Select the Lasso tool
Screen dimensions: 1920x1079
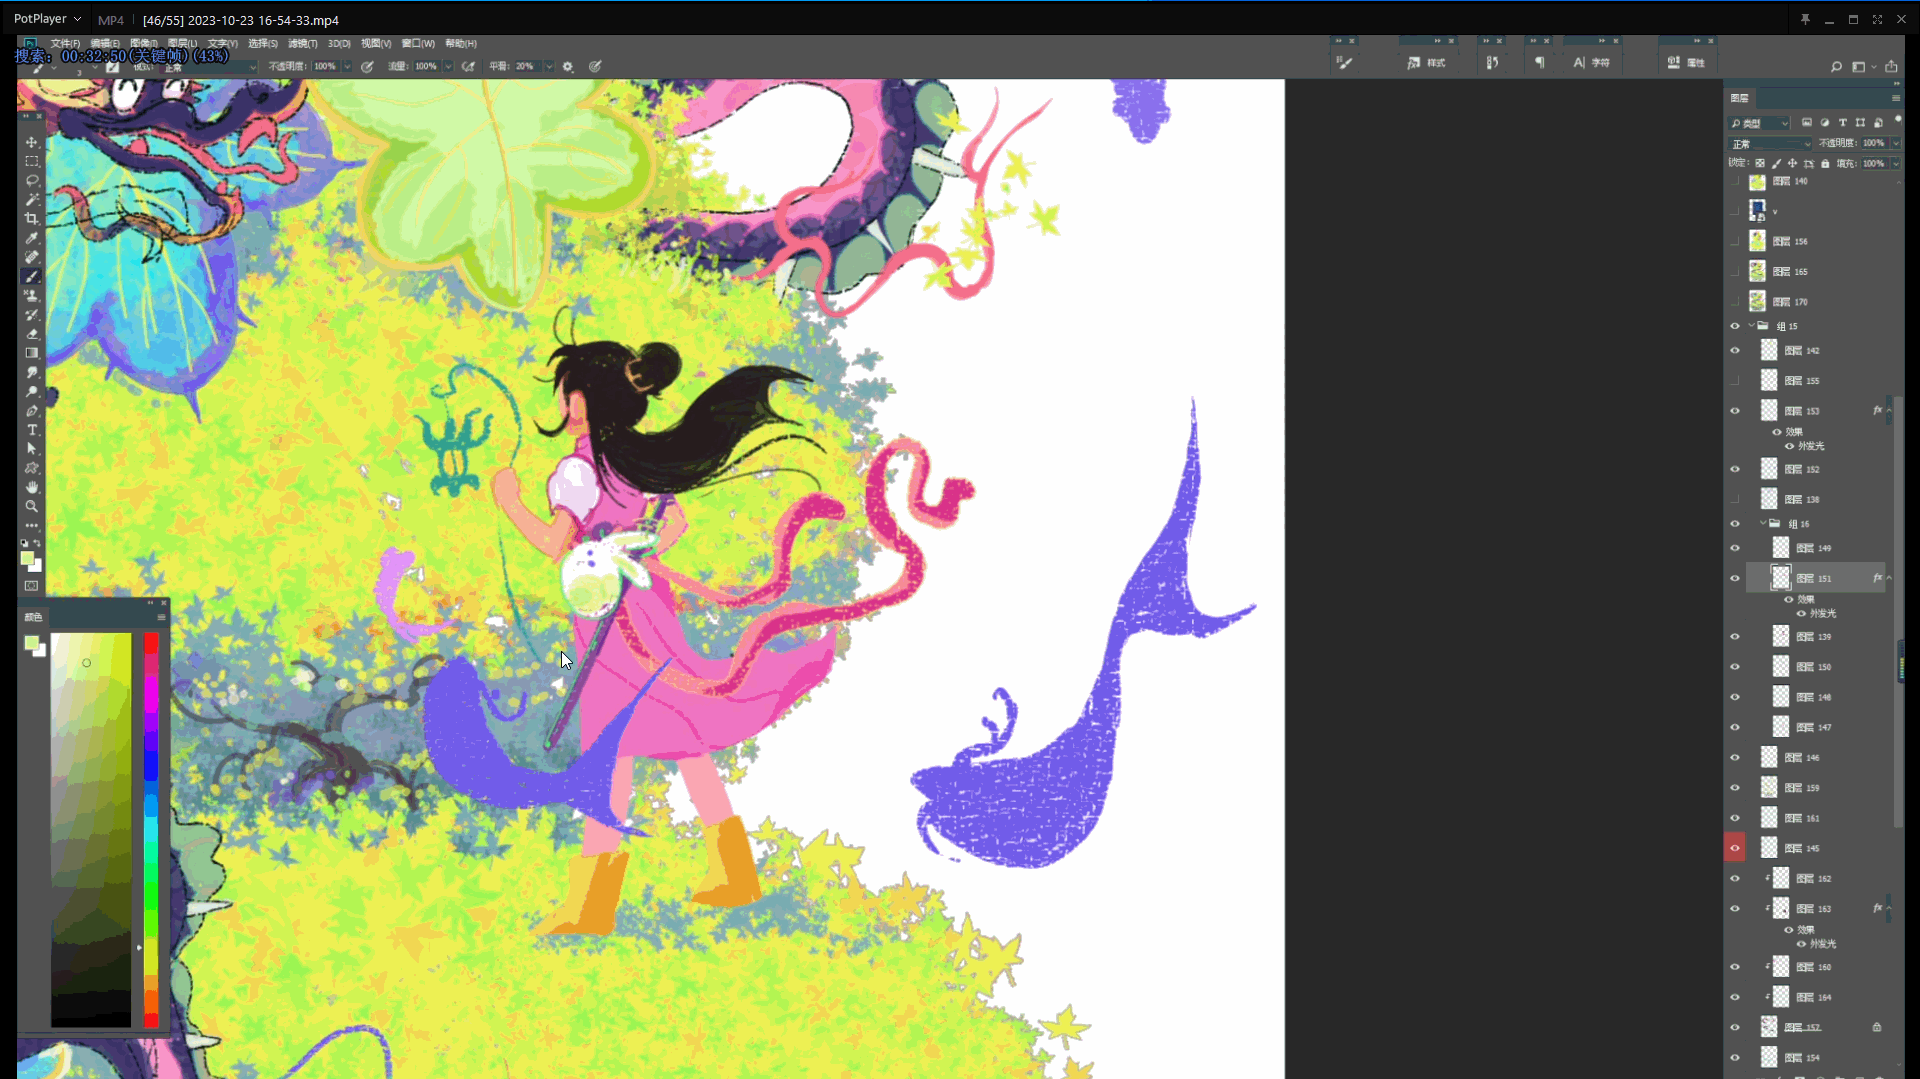[x=32, y=180]
